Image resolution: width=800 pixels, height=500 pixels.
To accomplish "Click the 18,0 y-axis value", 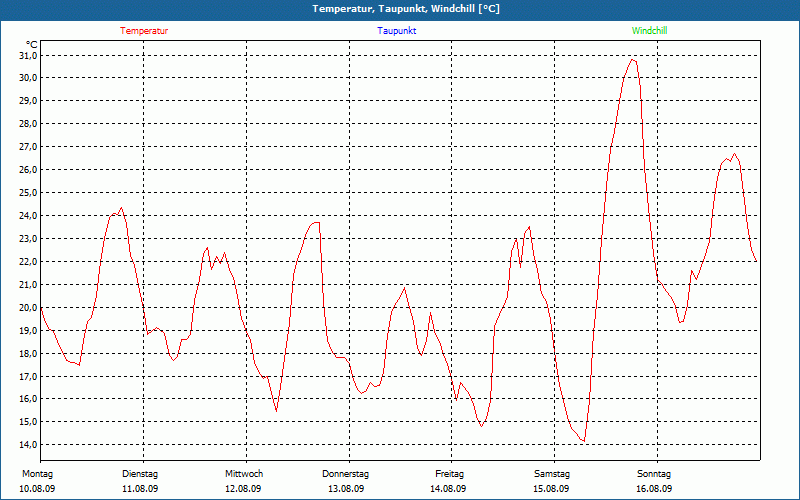I will [x=29, y=353].
